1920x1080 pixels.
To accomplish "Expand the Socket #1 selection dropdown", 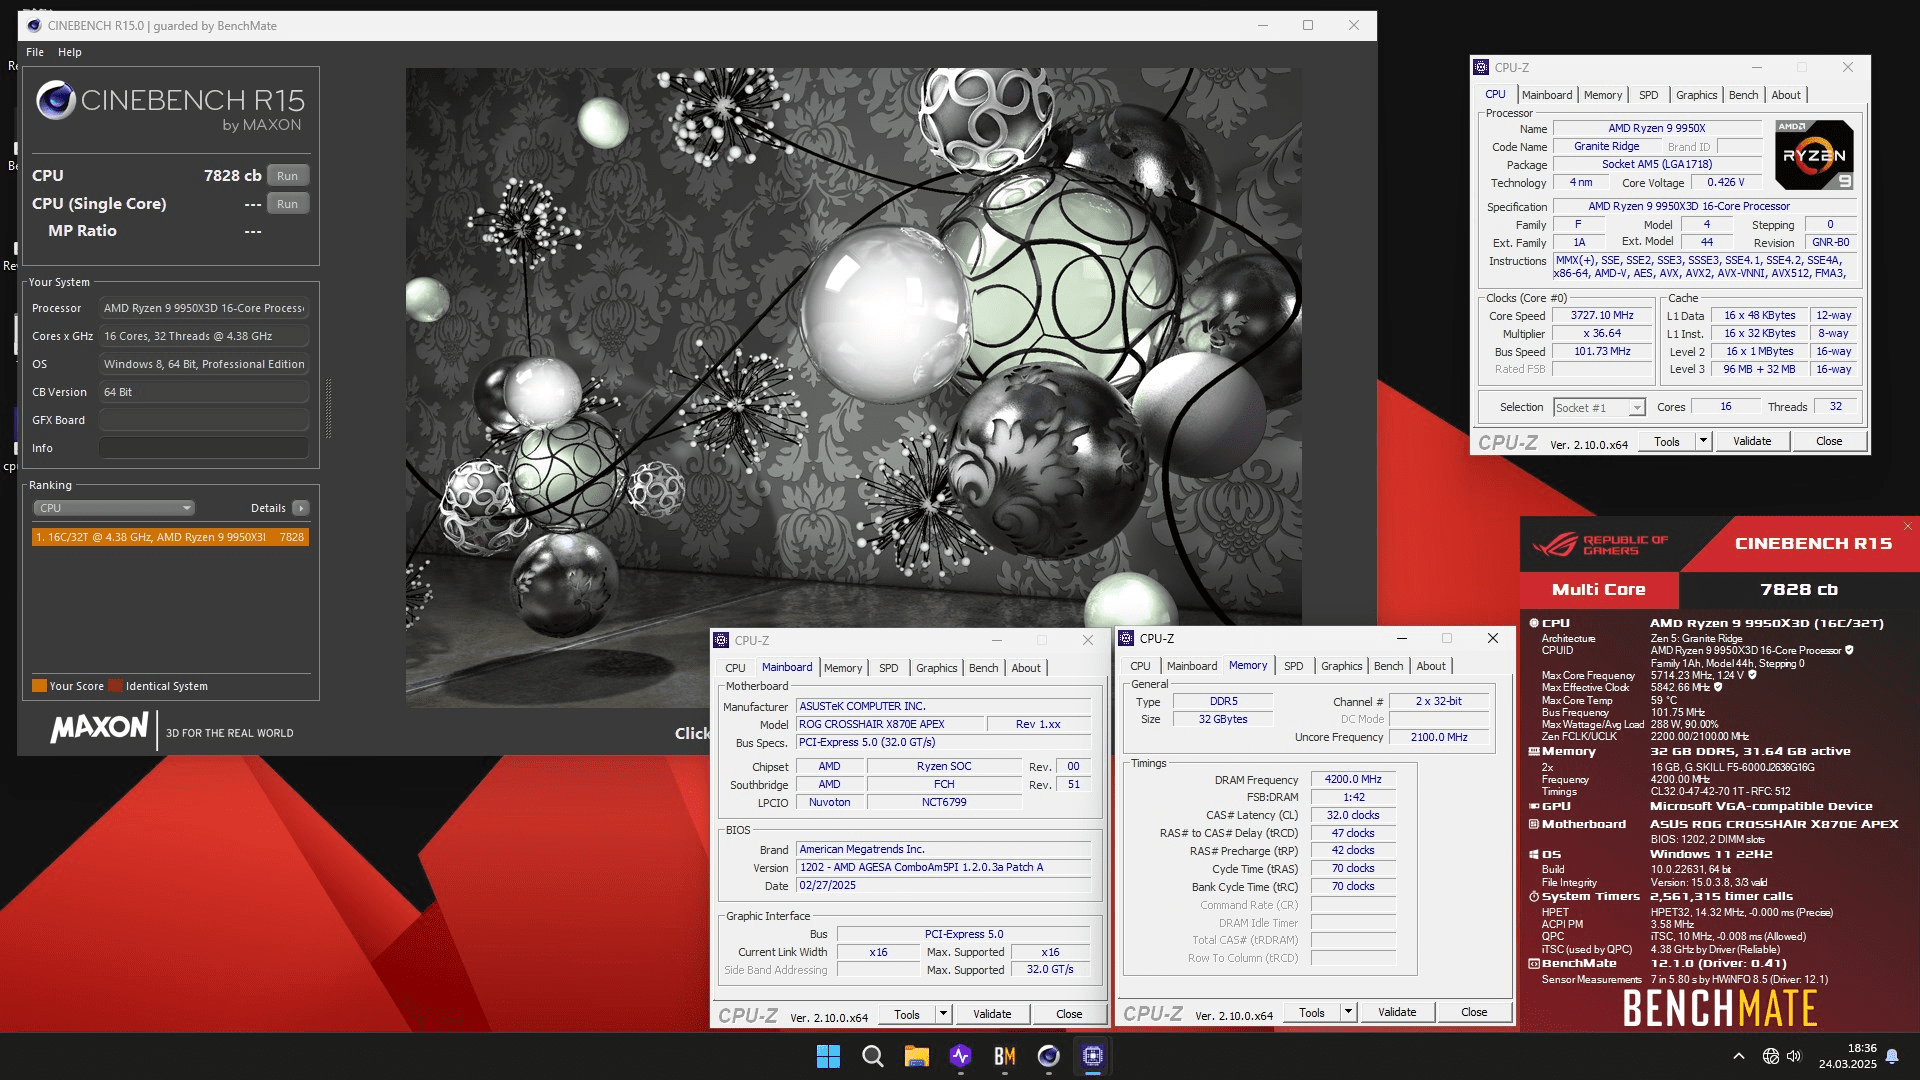I will pyautogui.click(x=1636, y=408).
